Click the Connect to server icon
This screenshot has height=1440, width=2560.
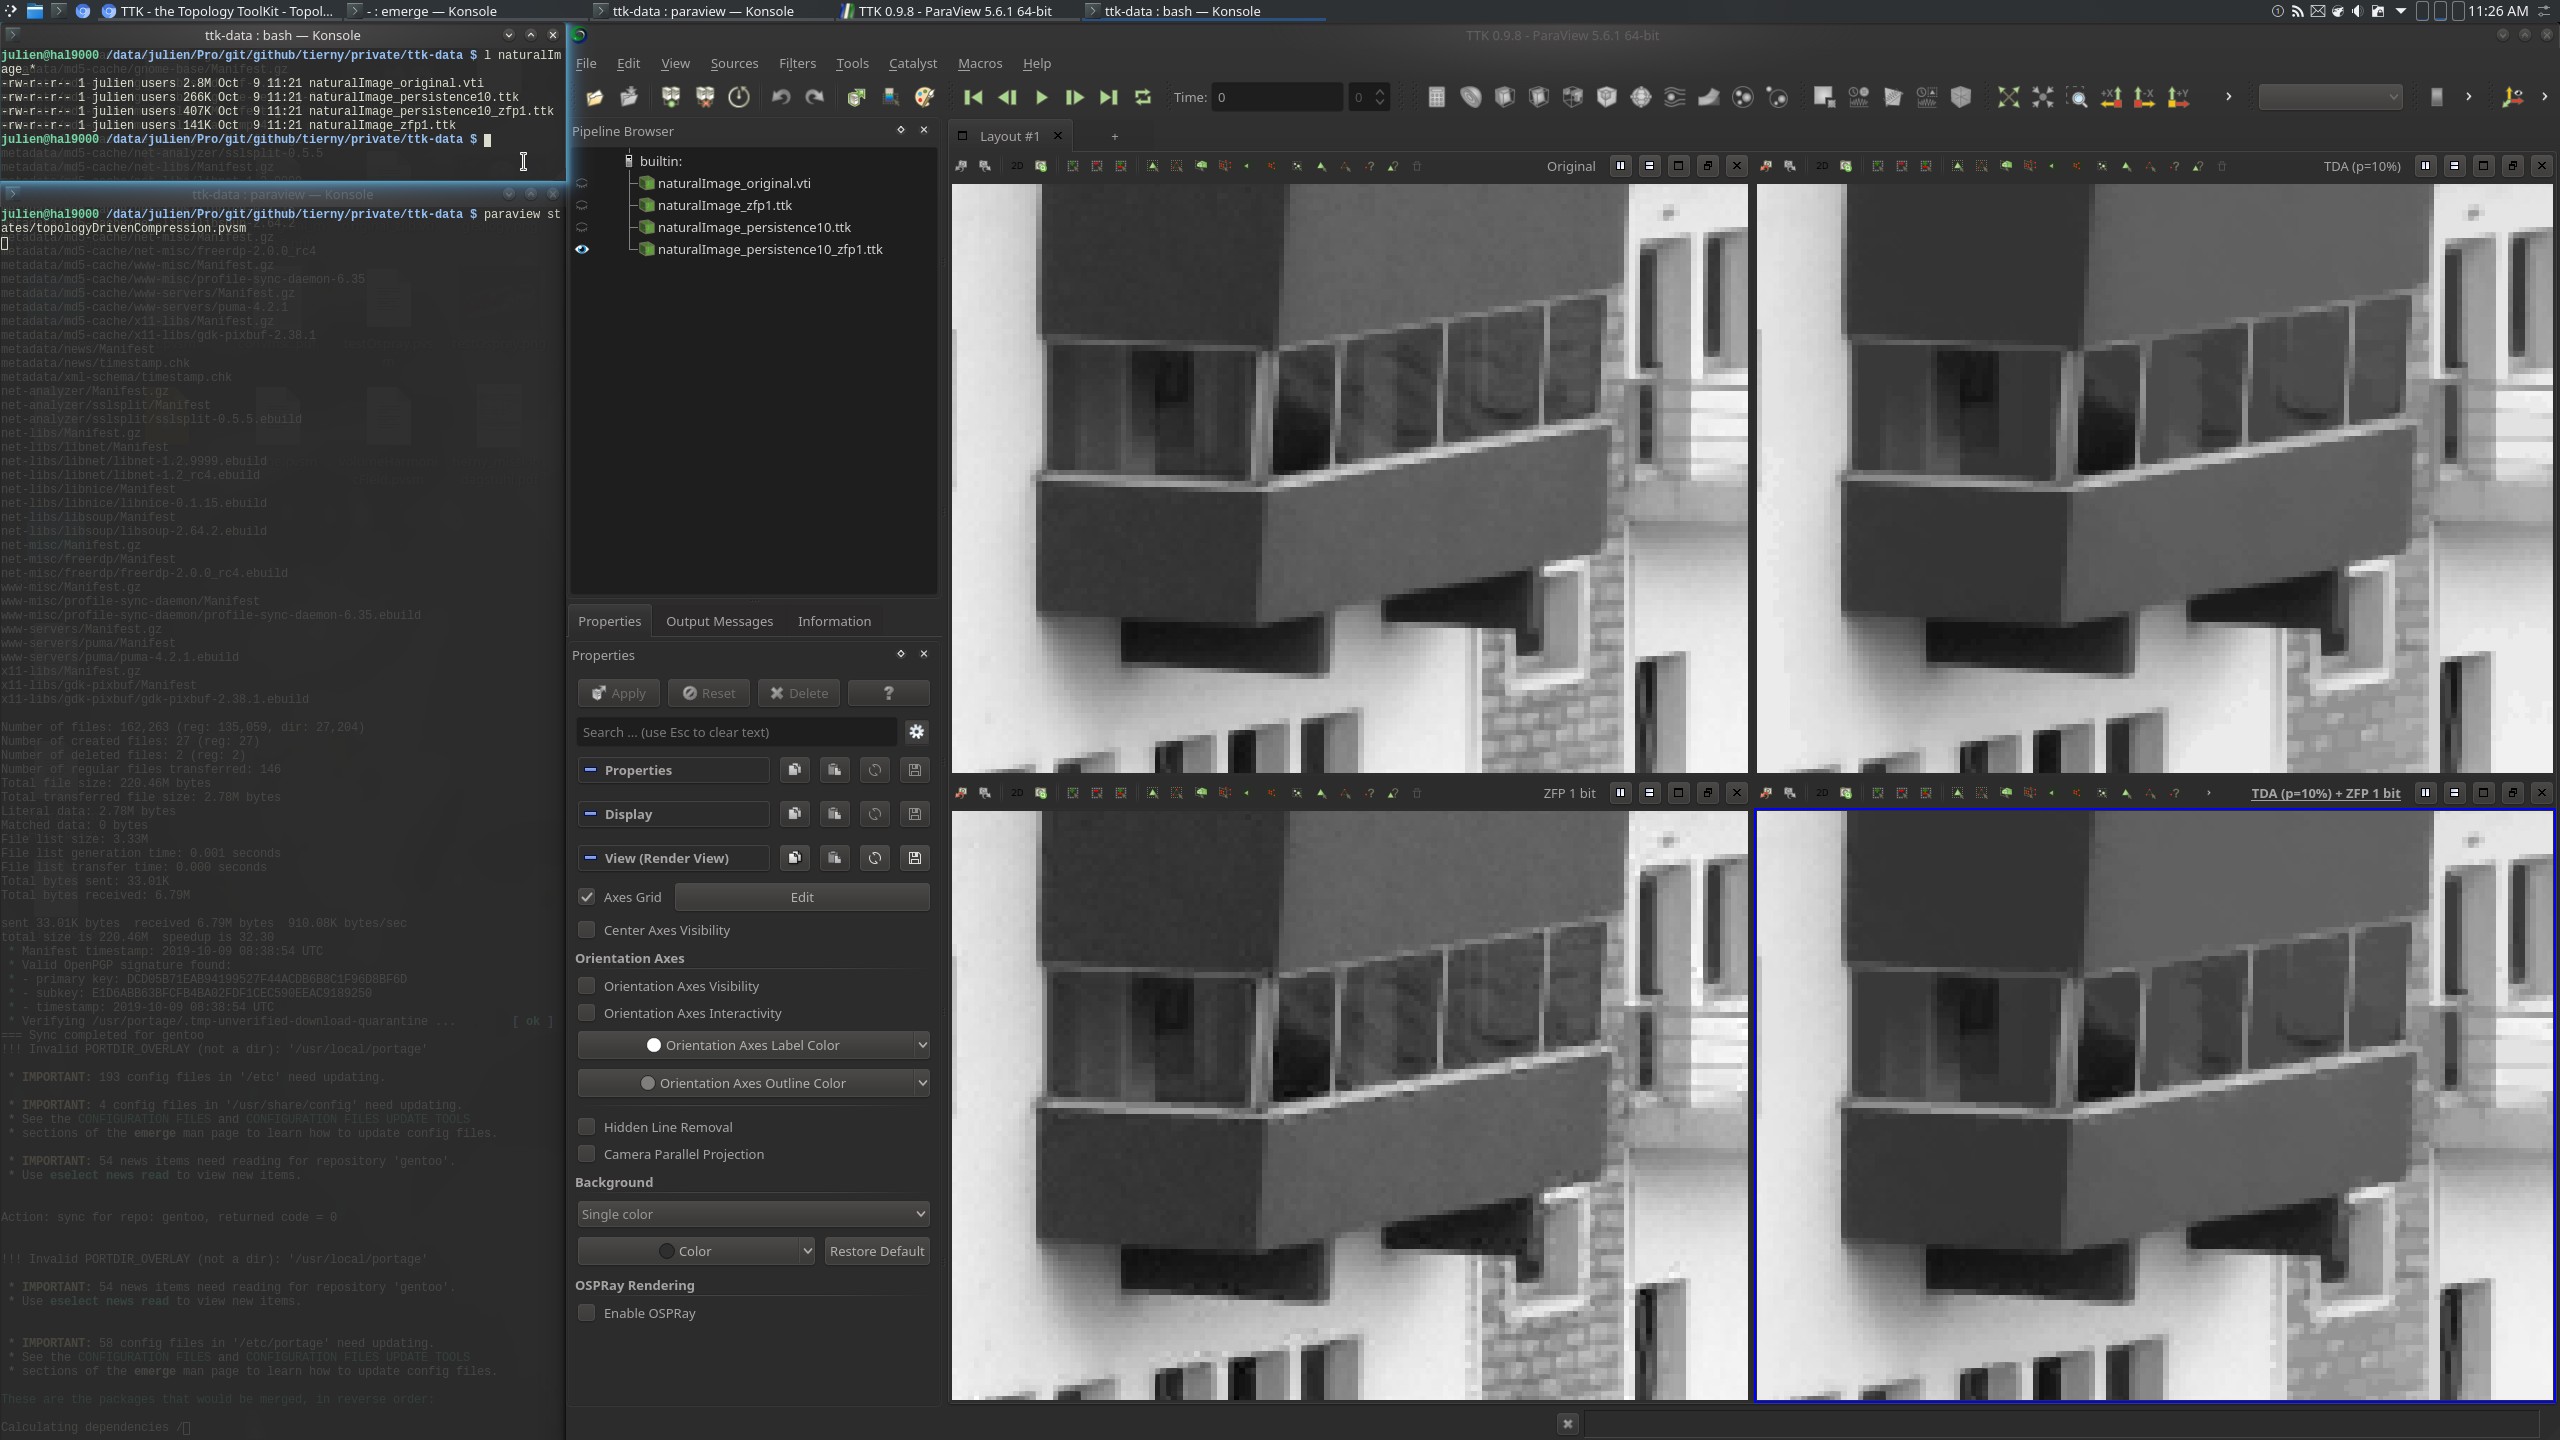(671, 97)
